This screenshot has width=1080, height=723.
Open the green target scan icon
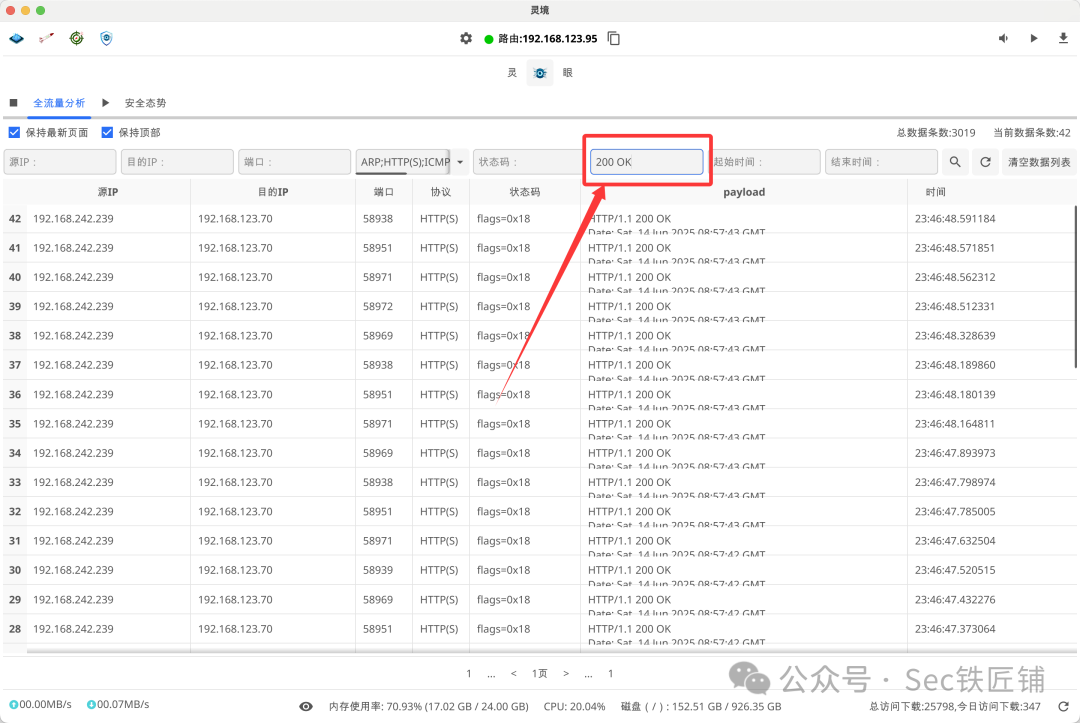click(x=76, y=38)
